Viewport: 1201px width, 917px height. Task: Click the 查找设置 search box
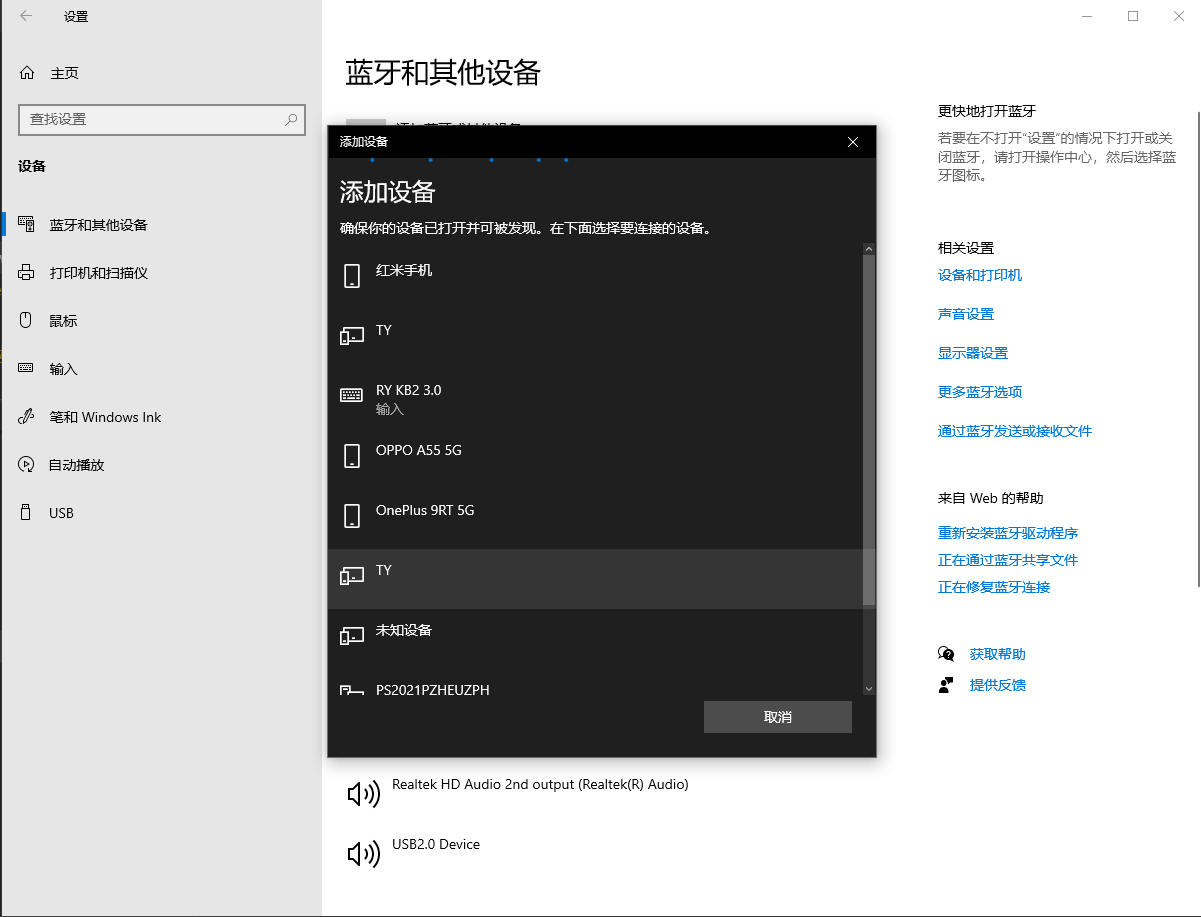162,120
